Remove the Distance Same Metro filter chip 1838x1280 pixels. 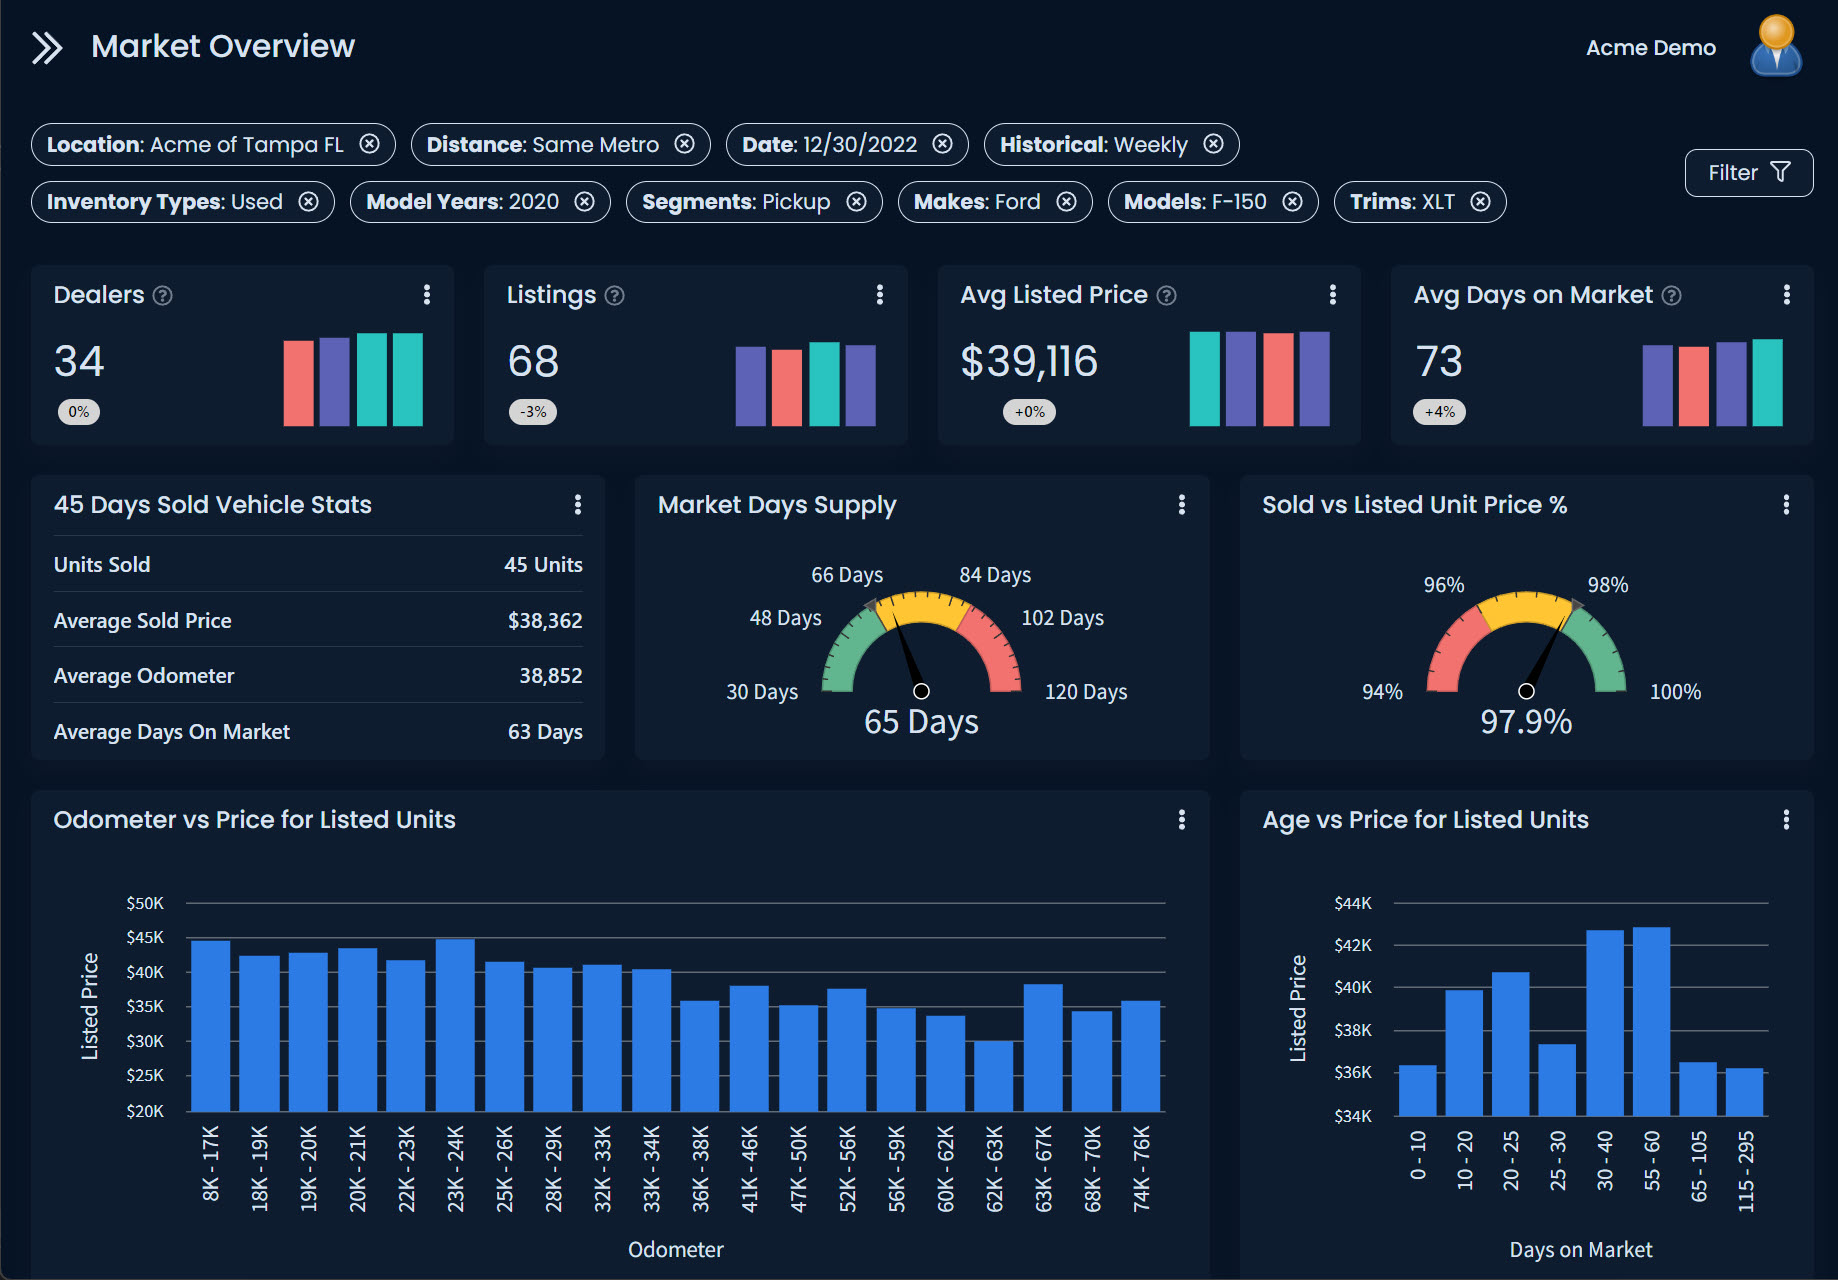[684, 144]
